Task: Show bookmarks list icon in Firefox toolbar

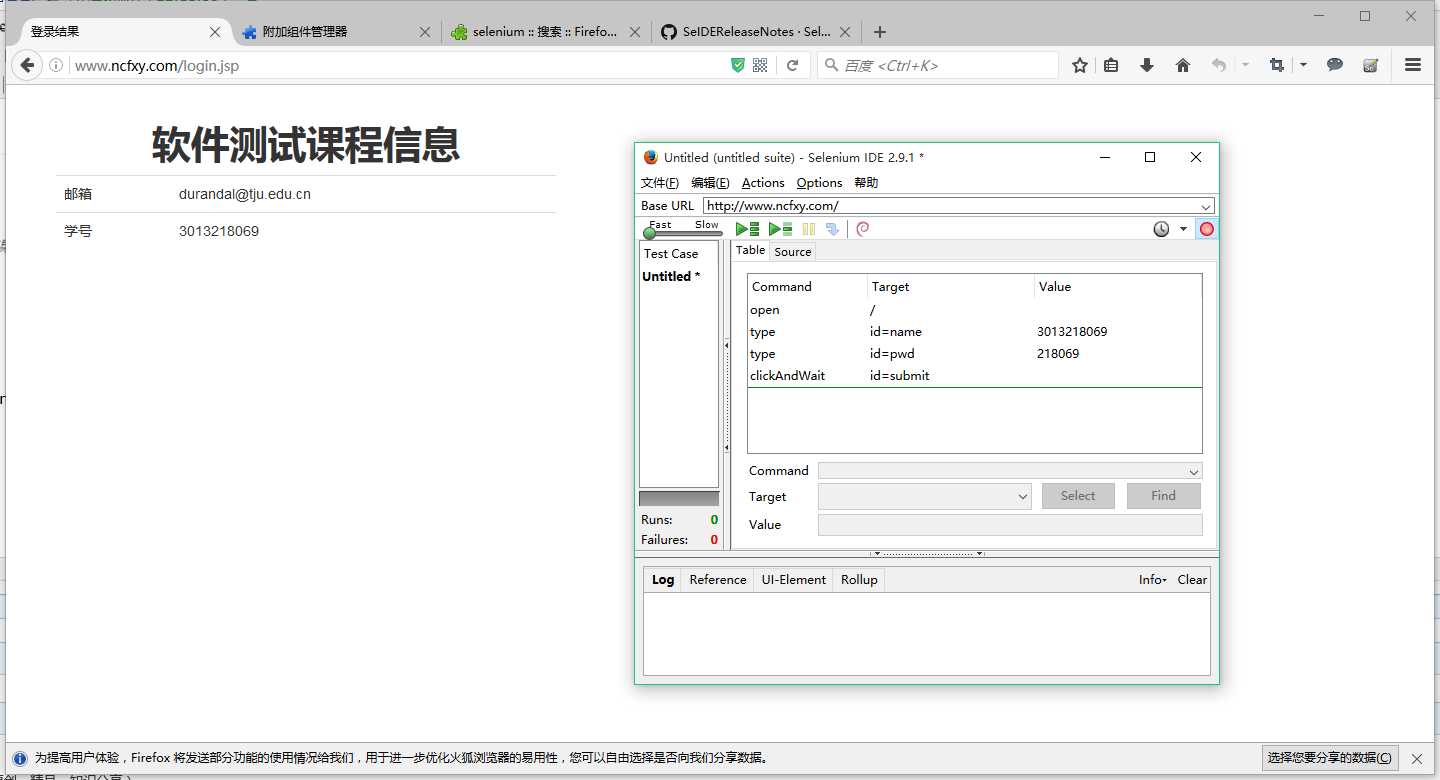Action: tap(1111, 65)
